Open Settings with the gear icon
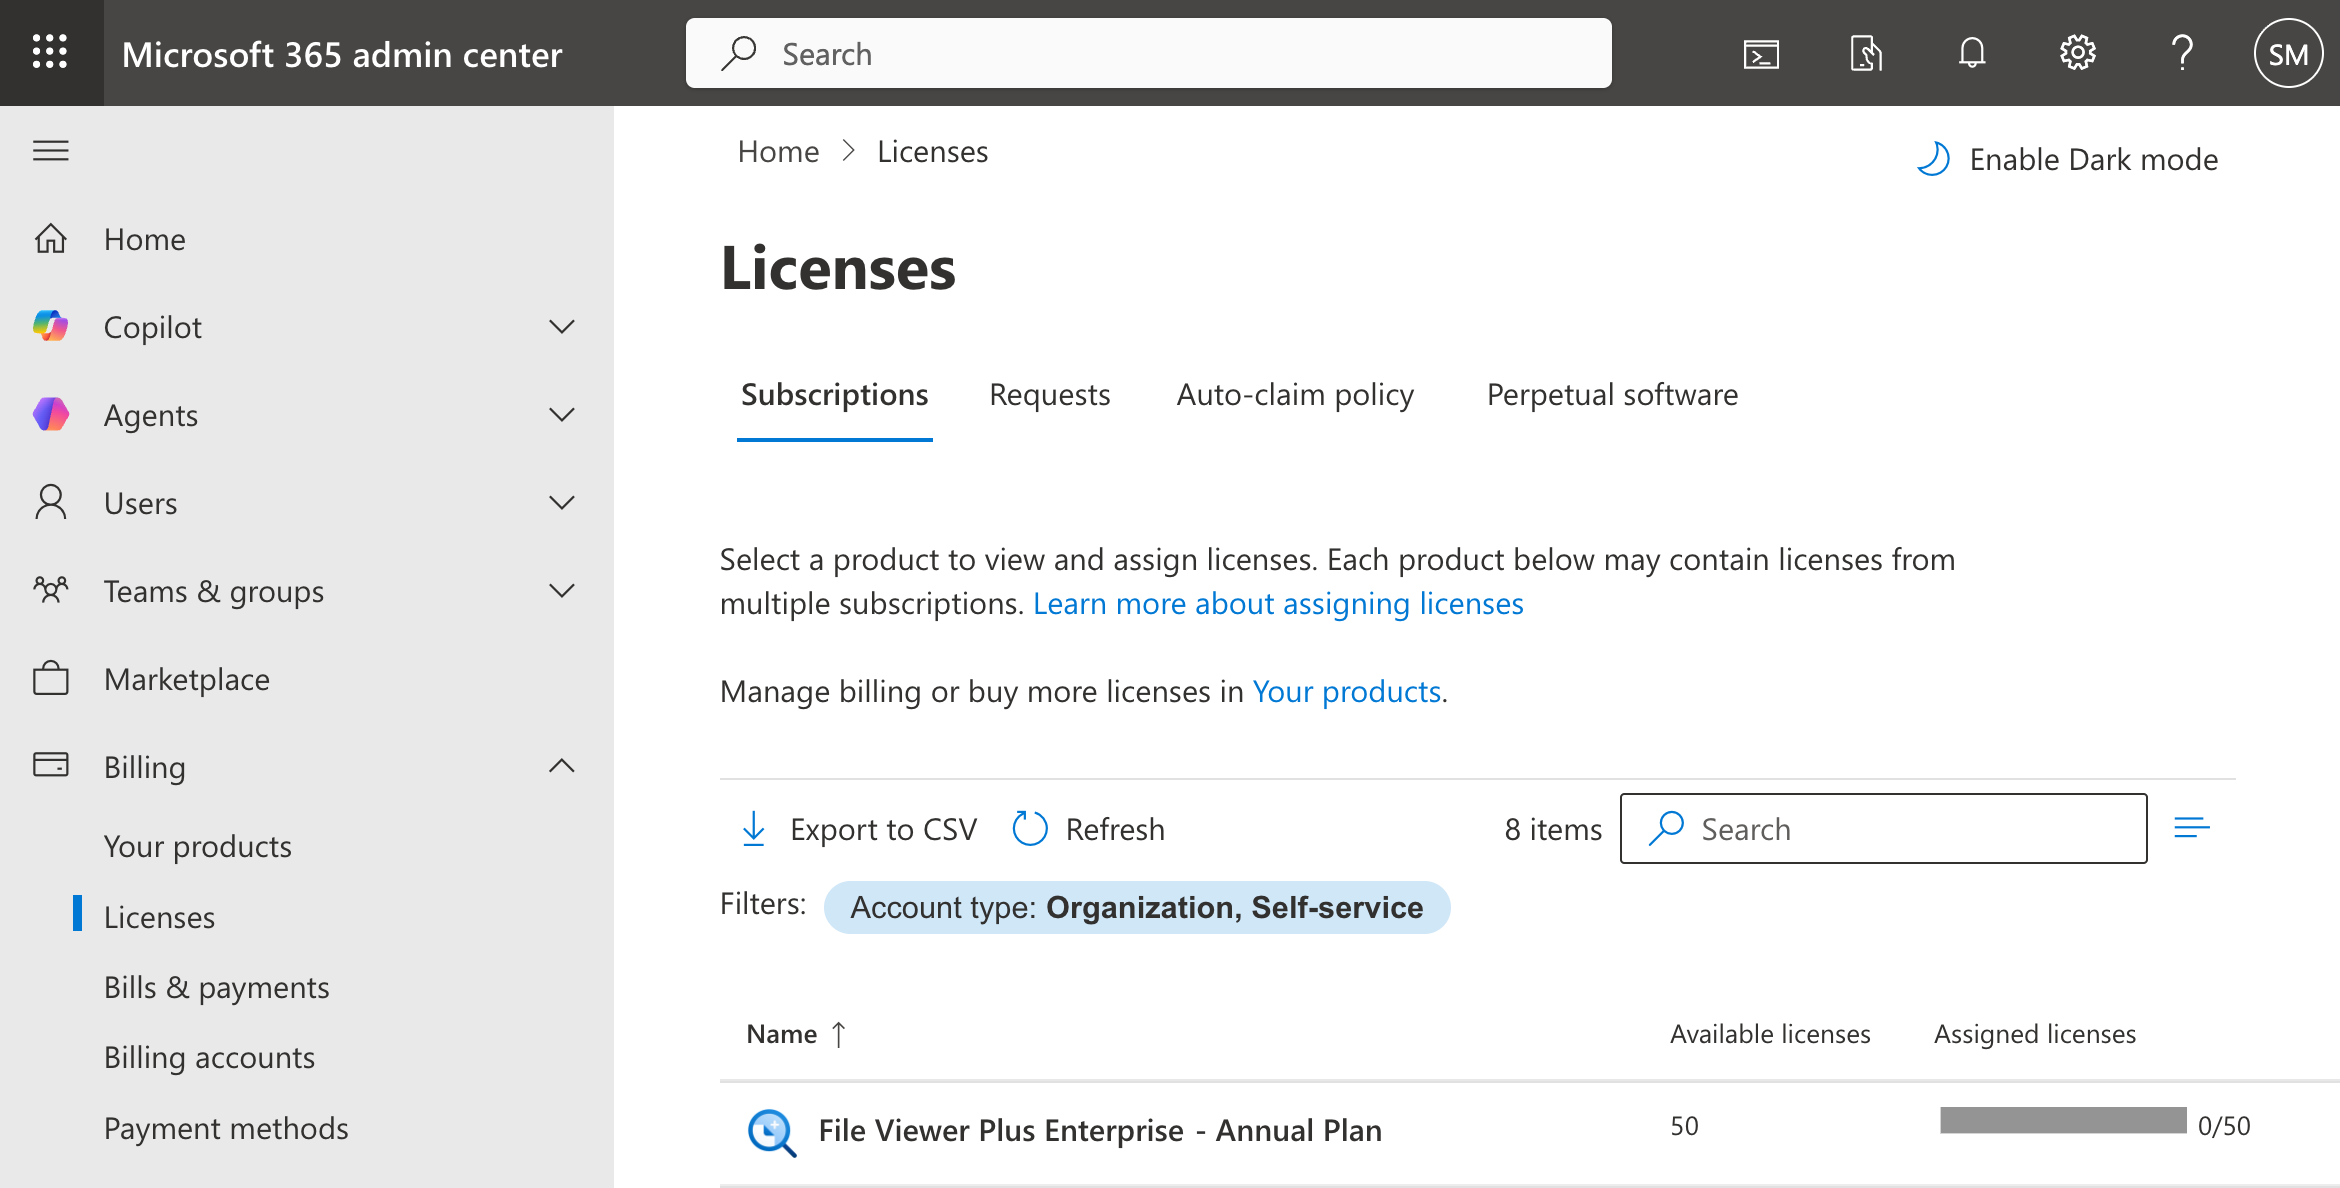This screenshot has width=2340, height=1188. coord(2077,53)
